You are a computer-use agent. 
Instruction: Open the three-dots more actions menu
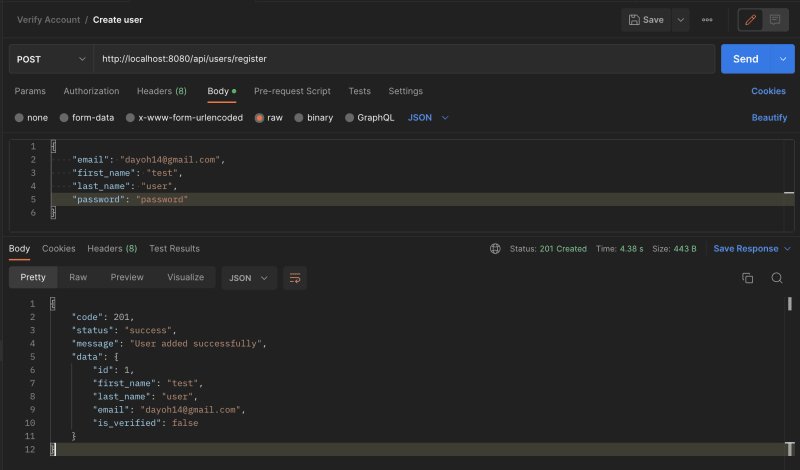[x=707, y=20]
